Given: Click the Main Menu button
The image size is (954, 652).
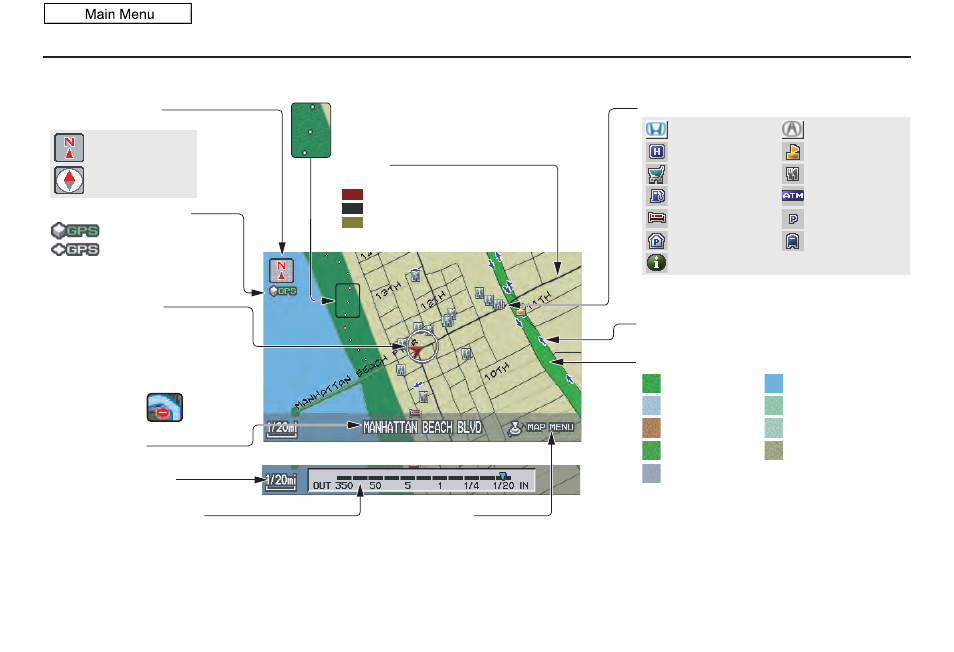Looking at the screenshot, I should tap(118, 14).
